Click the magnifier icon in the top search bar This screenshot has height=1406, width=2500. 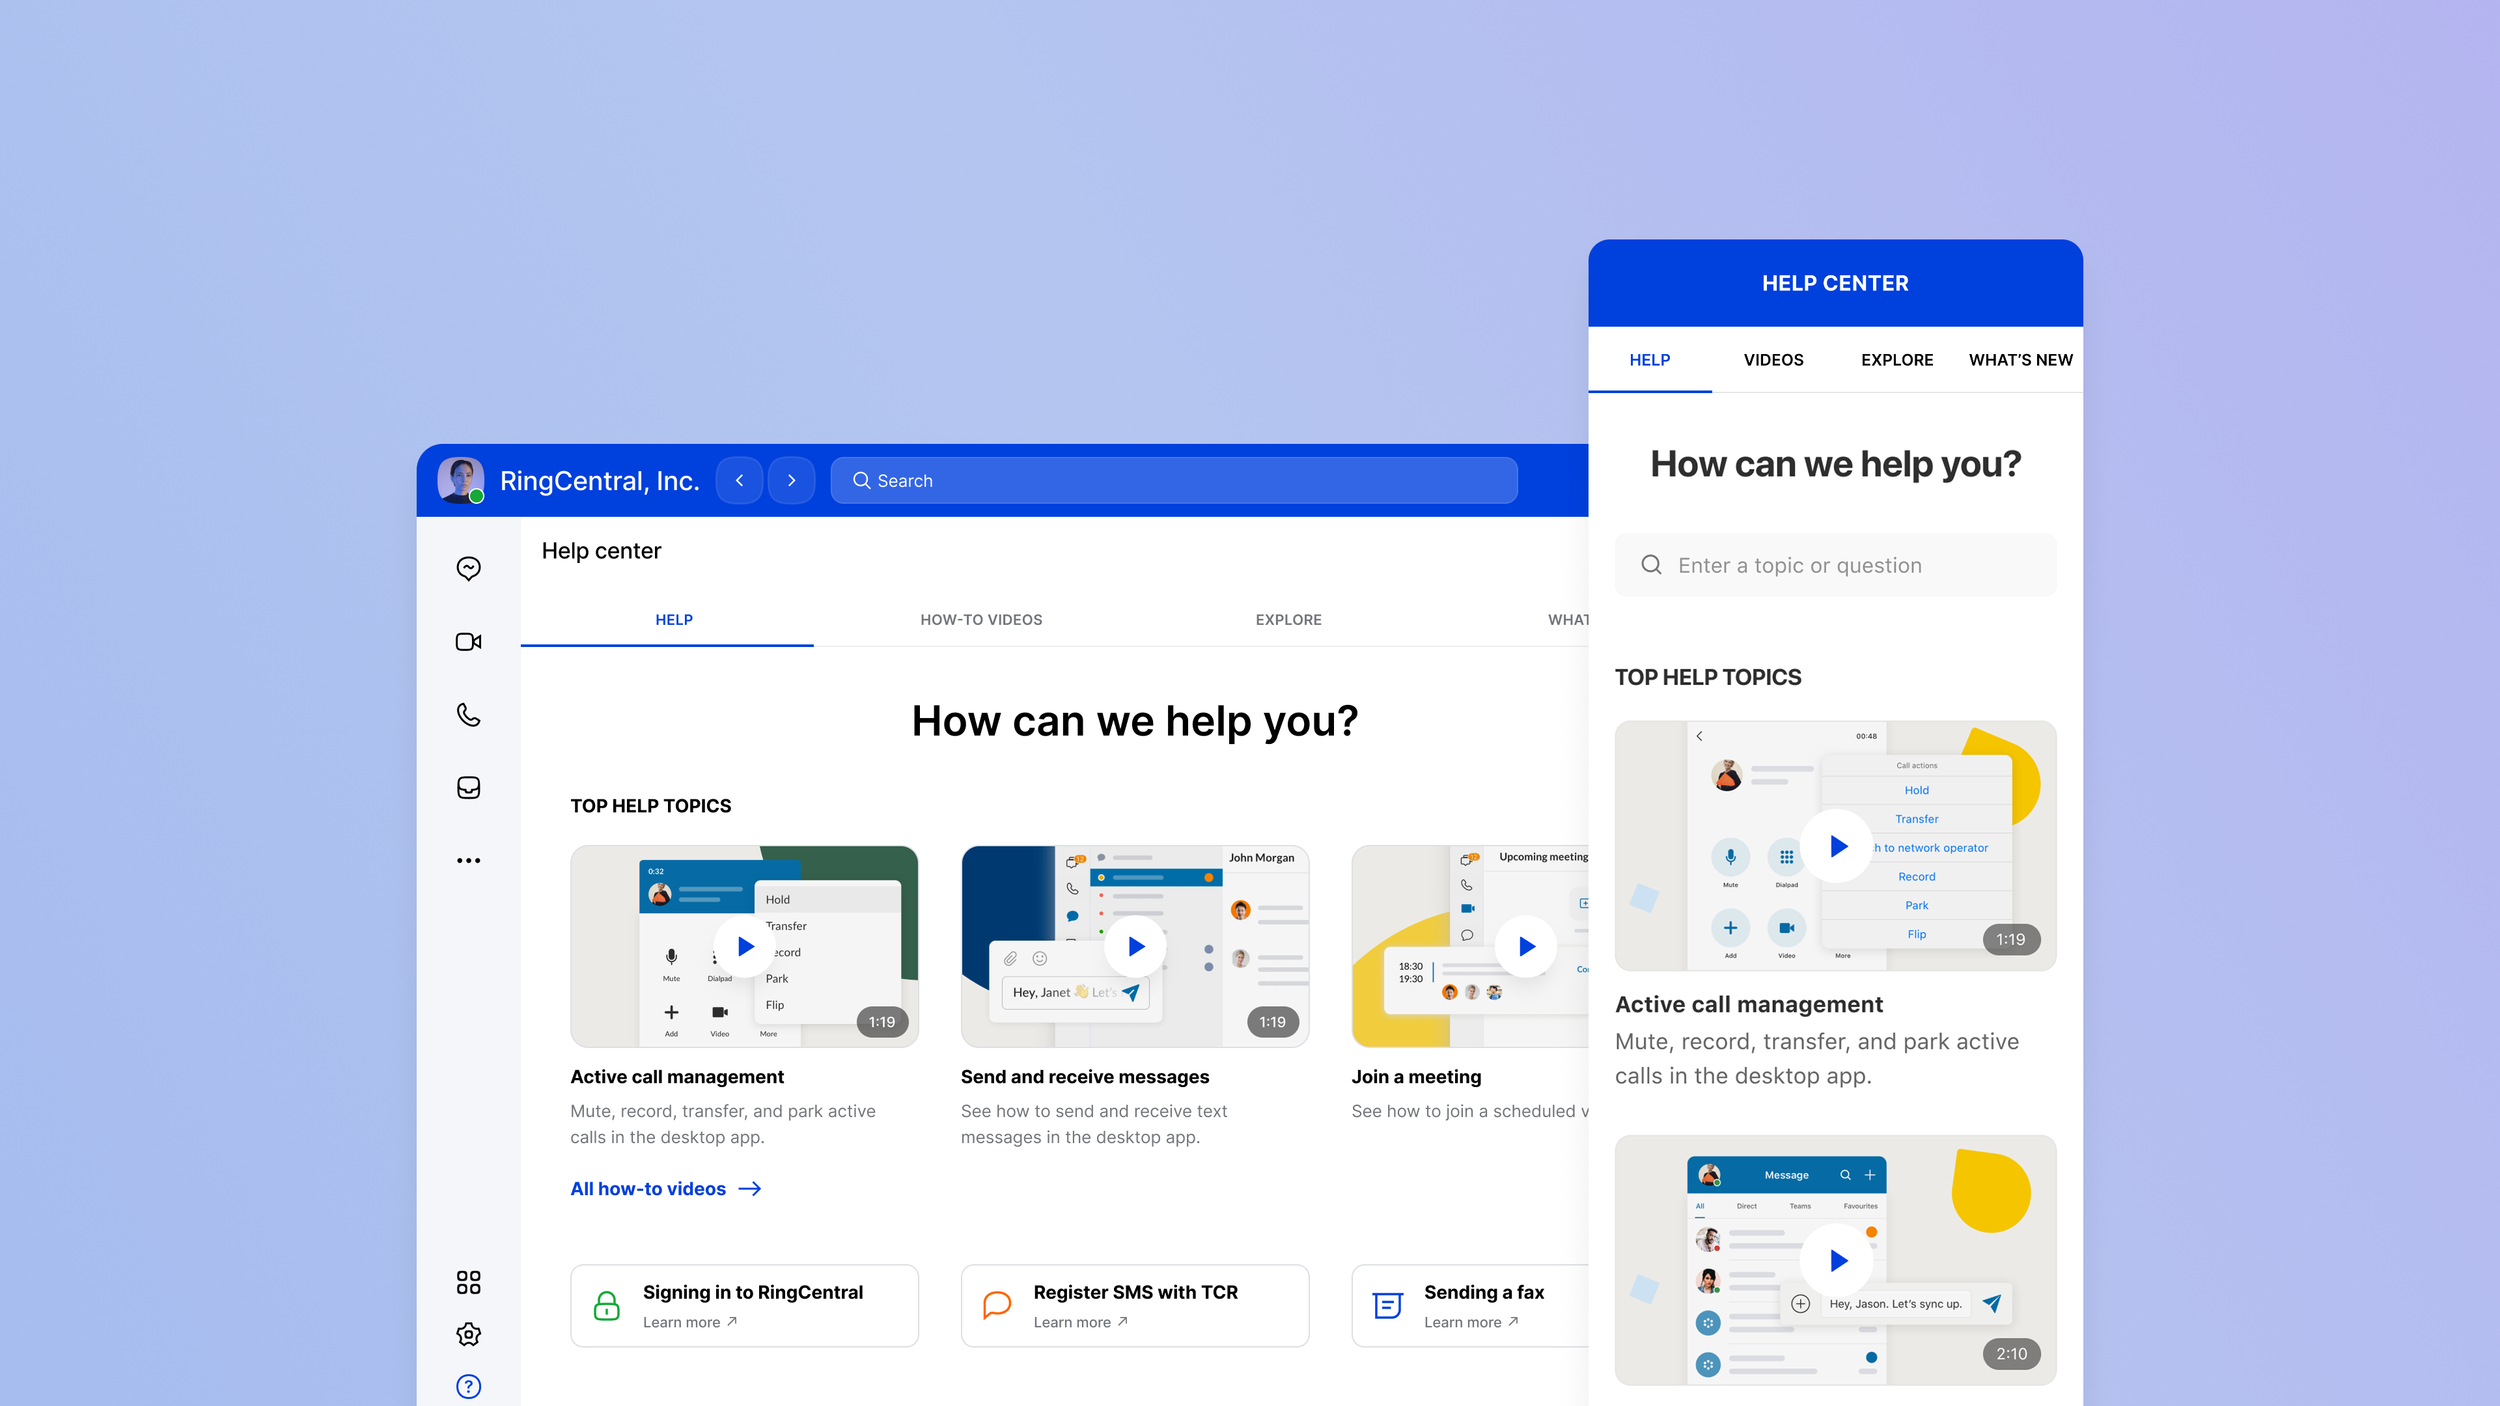pyautogui.click(x=861, y=480)
